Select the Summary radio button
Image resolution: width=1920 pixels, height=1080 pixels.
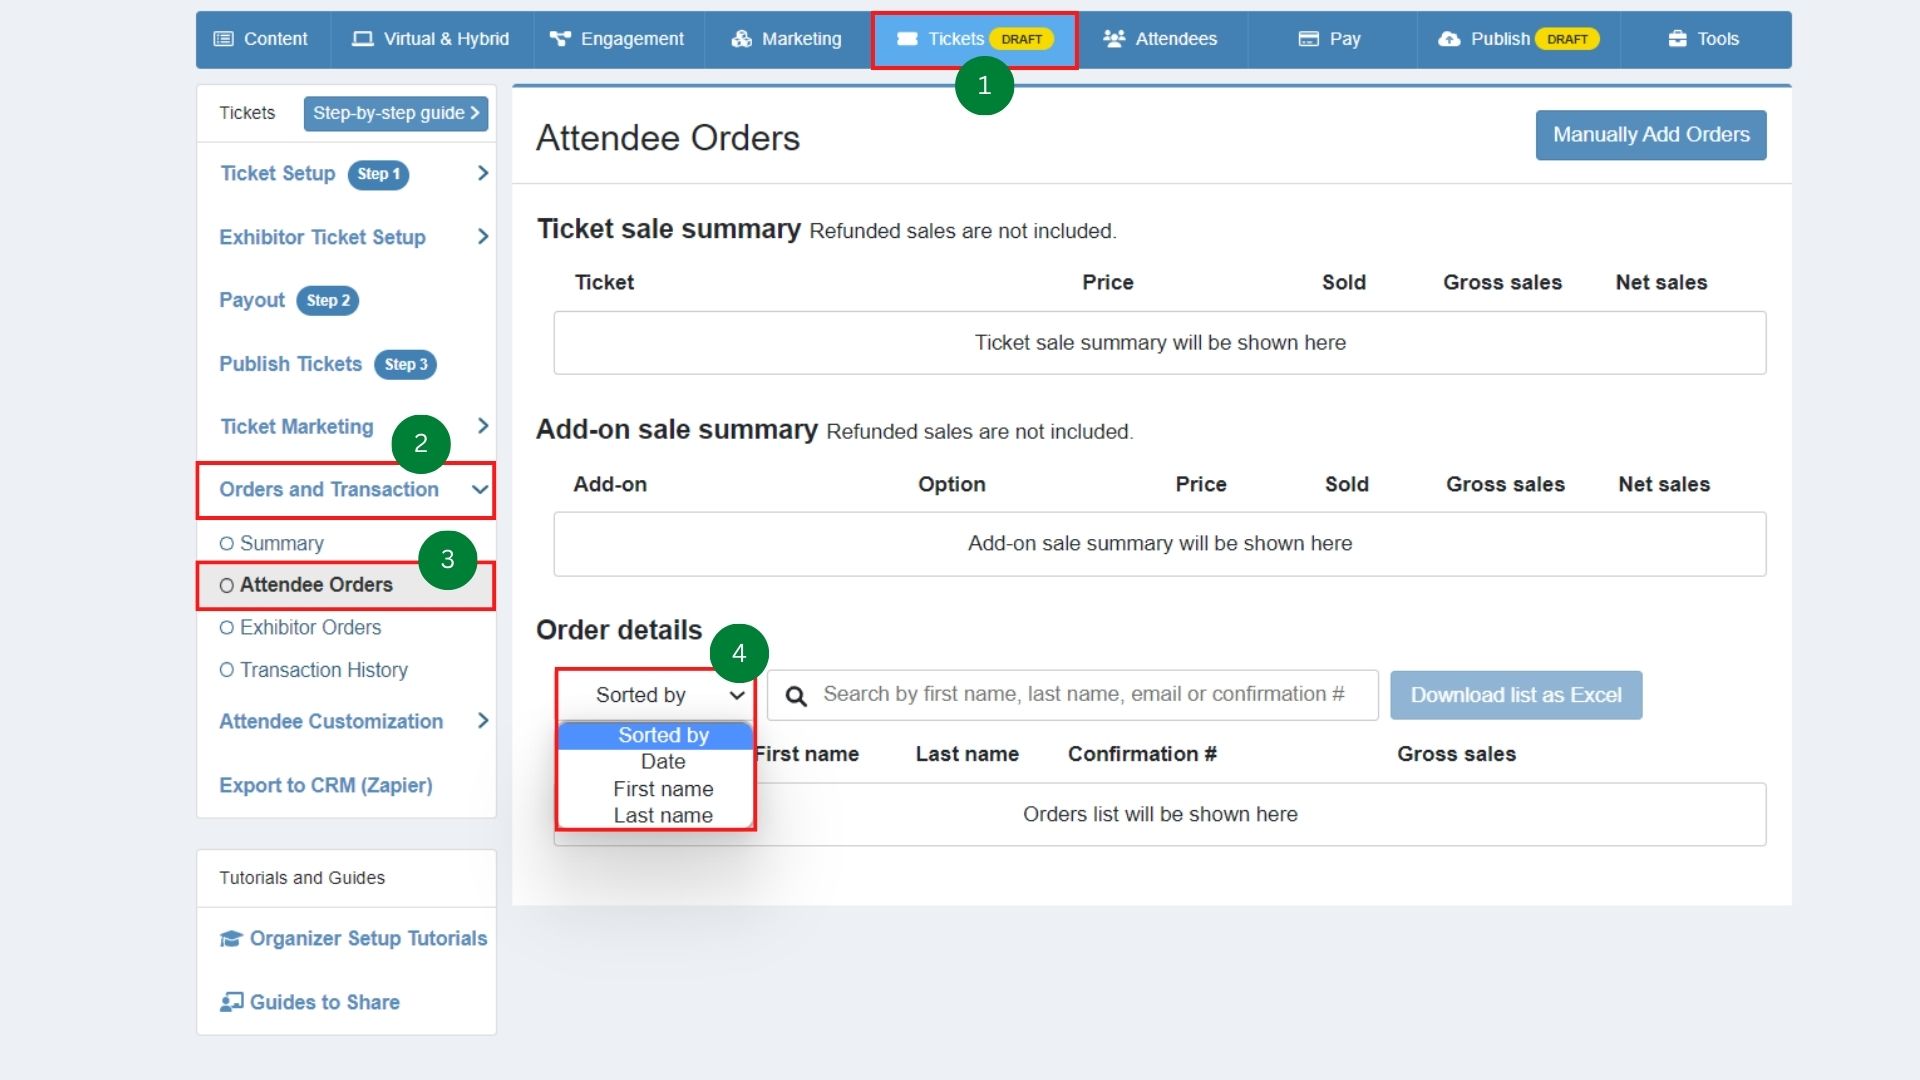[226, 543]
